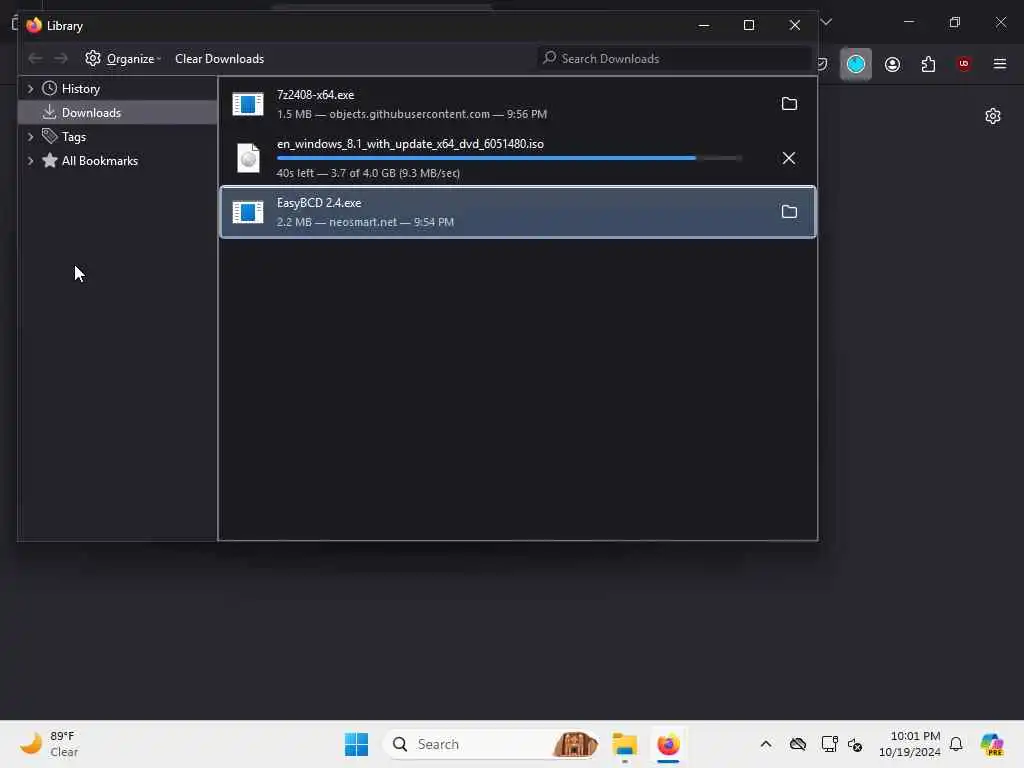The height and width of the screenshot is (768, 1024).
Task: Select the 7z2408-x64.exe download entry
Action: pyautogui.click(x=517, y=104)
